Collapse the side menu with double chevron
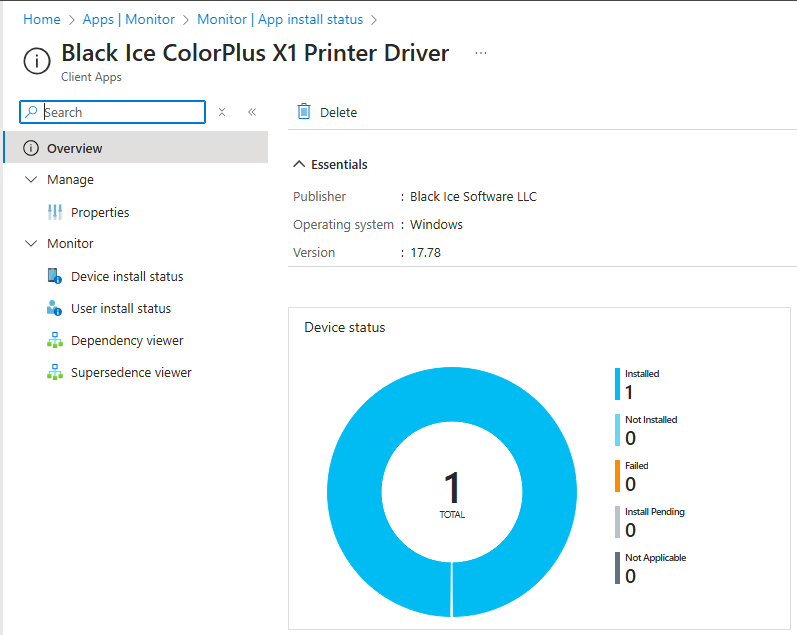Viewport: 797px width, 635px height. click(252, 112)
